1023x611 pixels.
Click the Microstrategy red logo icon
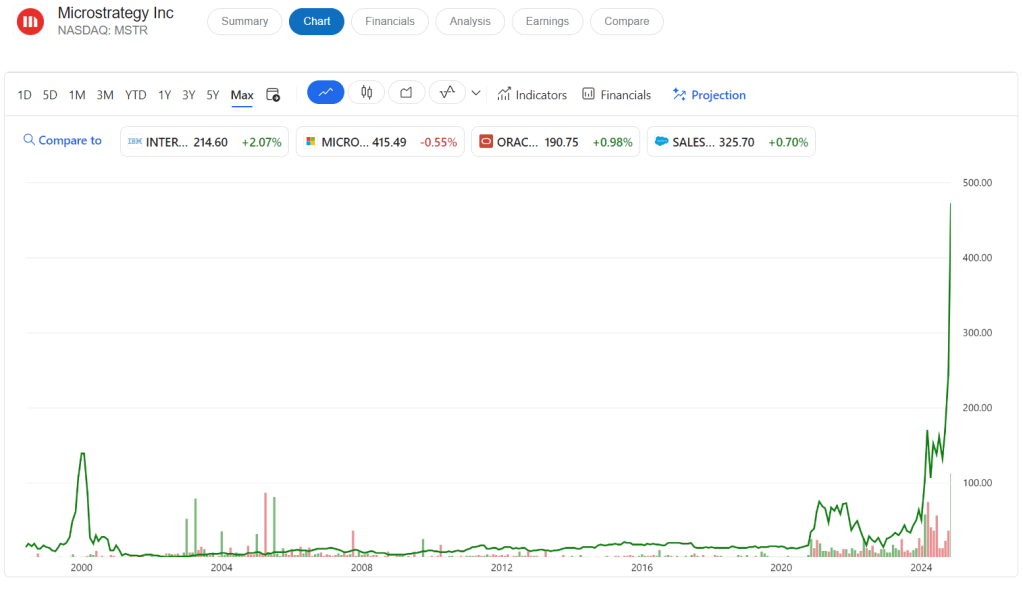(x=30, y=21)
